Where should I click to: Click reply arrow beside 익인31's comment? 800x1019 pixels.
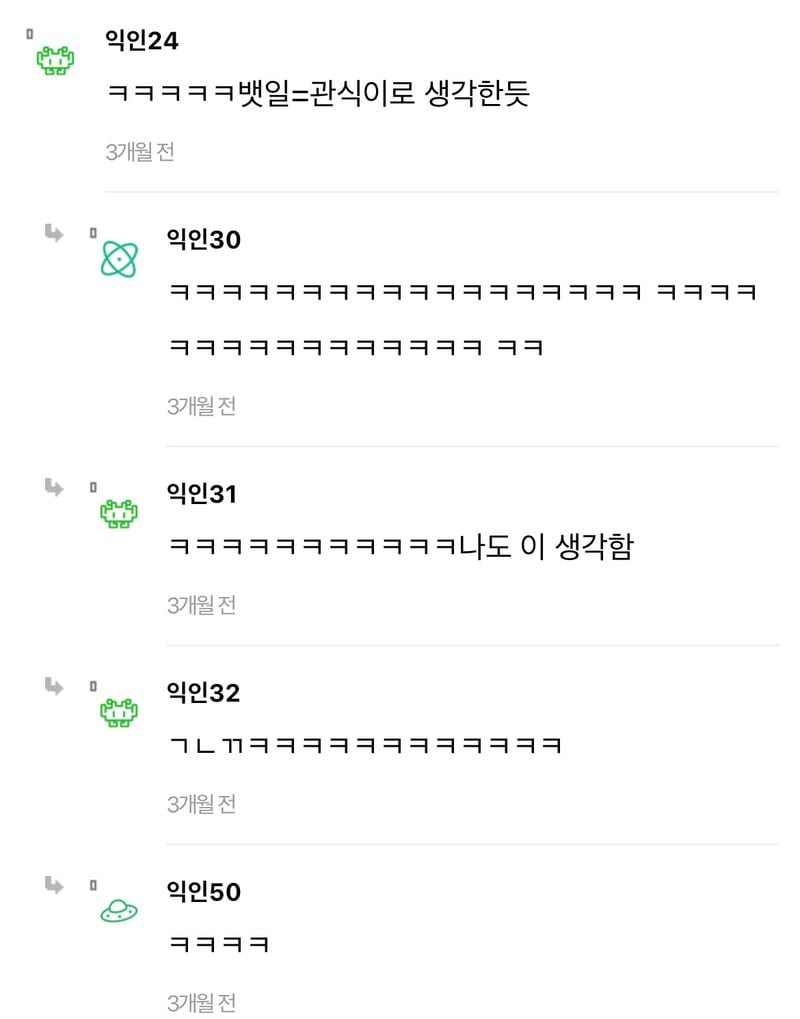click(x=54, y=487)
